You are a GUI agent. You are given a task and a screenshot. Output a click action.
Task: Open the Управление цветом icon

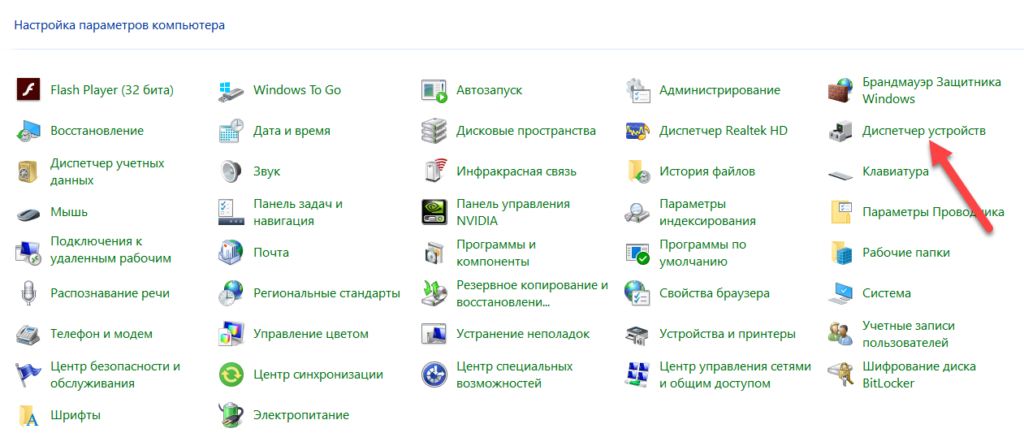[229, 334]
